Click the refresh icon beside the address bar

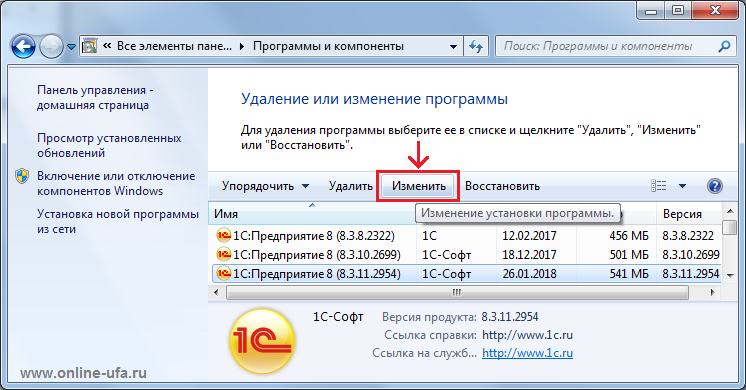(x=476, y=46)
